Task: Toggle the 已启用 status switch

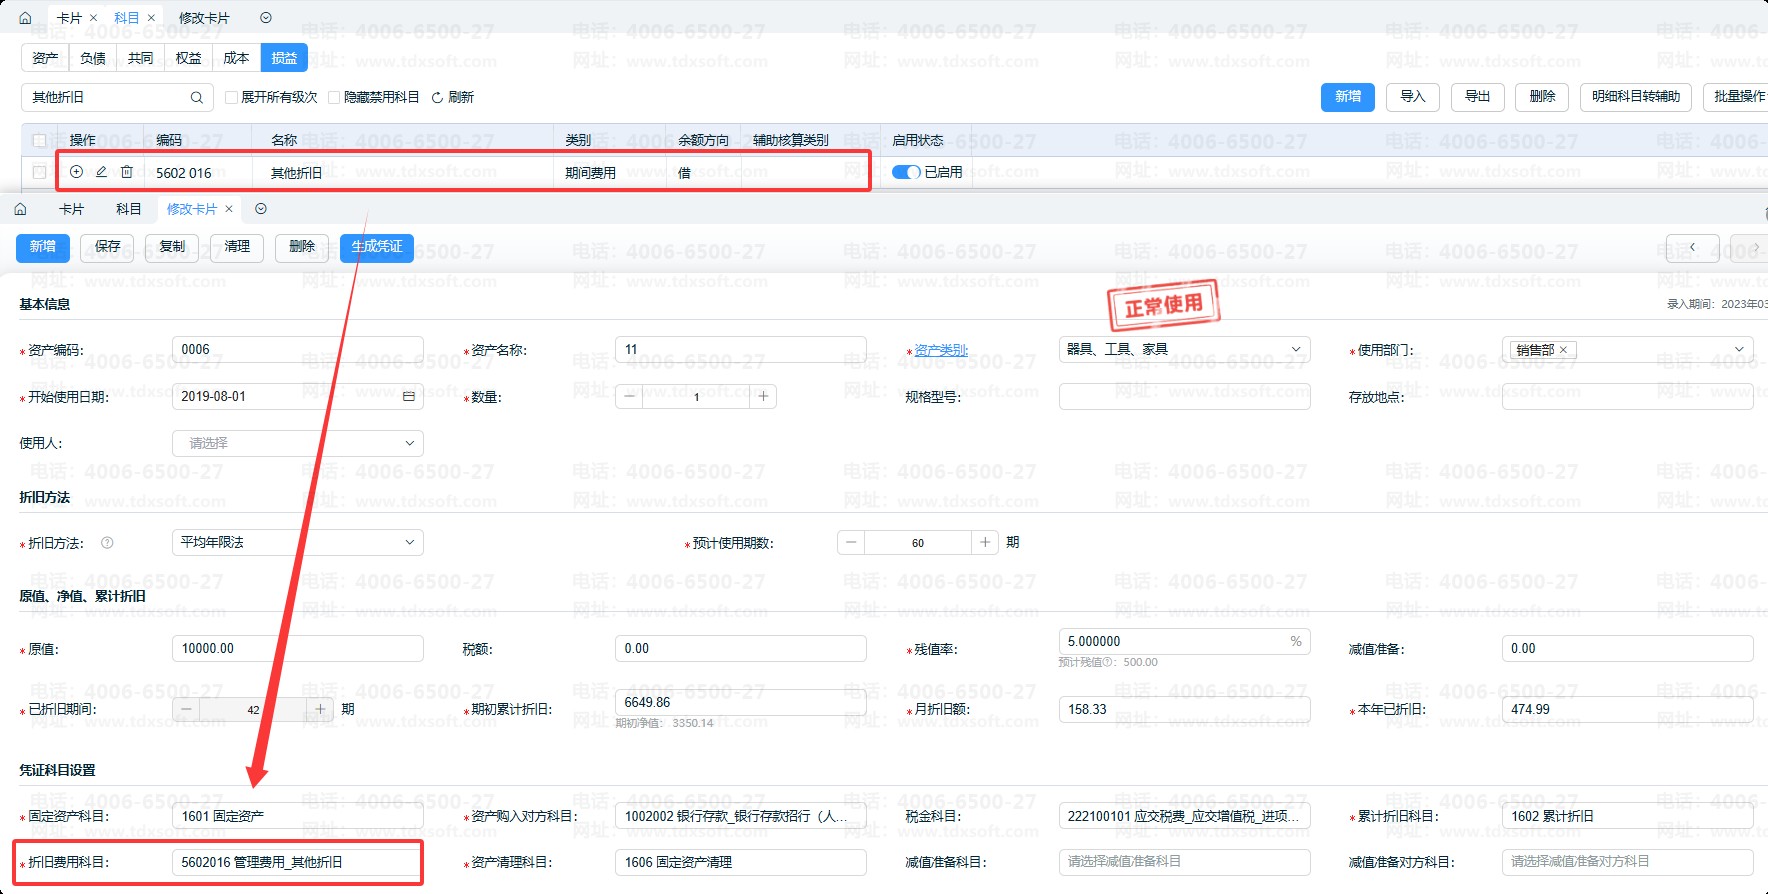Action: click(x=906, y=172)
